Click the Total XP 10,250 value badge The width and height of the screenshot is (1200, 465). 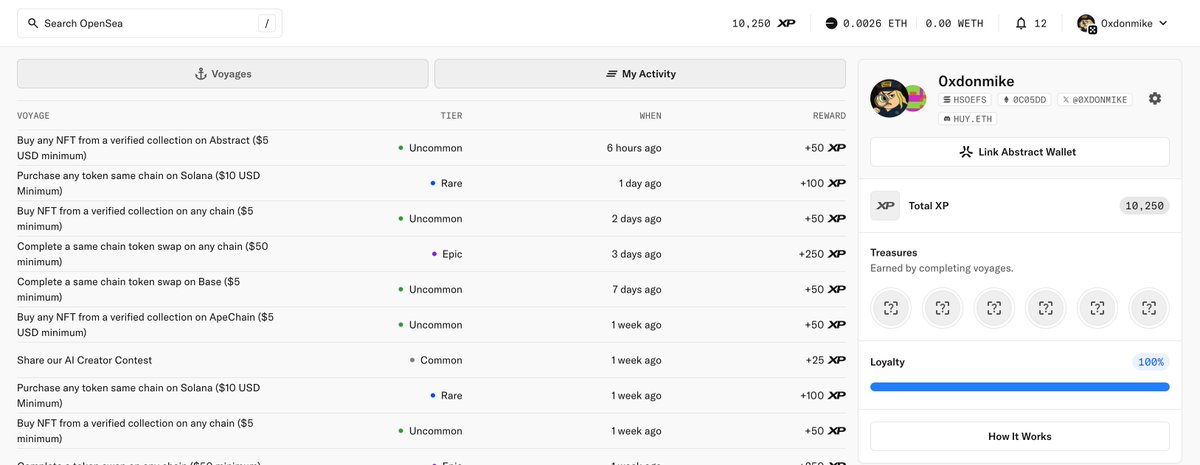coord(1144,206)
